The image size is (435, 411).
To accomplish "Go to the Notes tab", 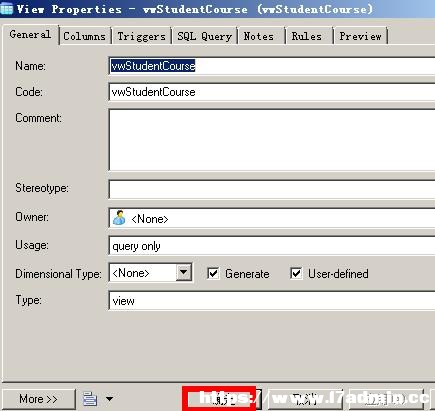I will point(259,36).
